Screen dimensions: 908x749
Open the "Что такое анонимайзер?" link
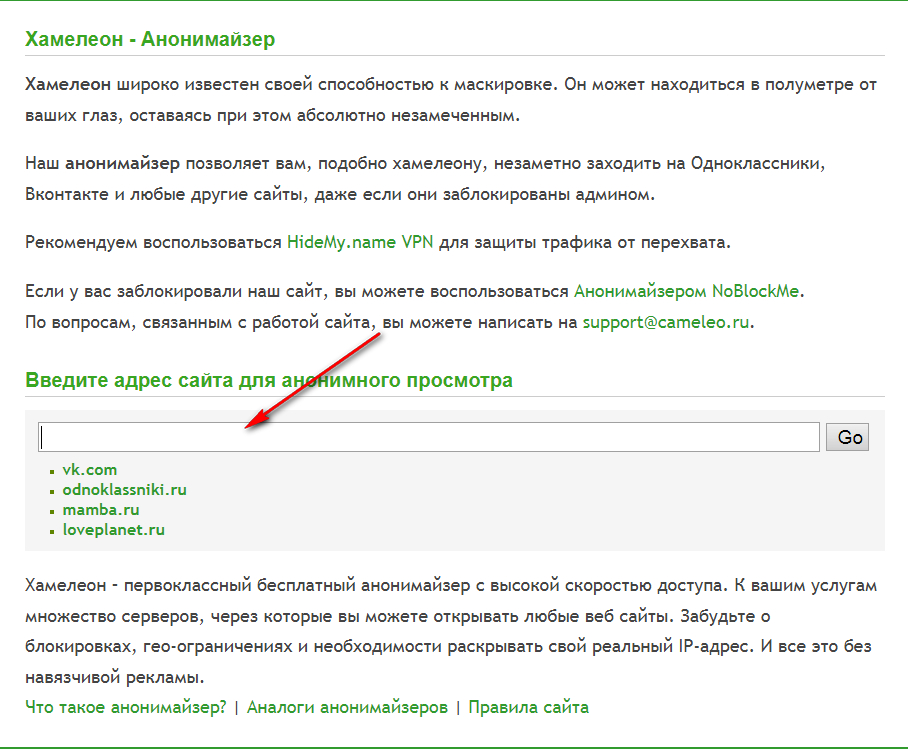click(x=126, y=707)
